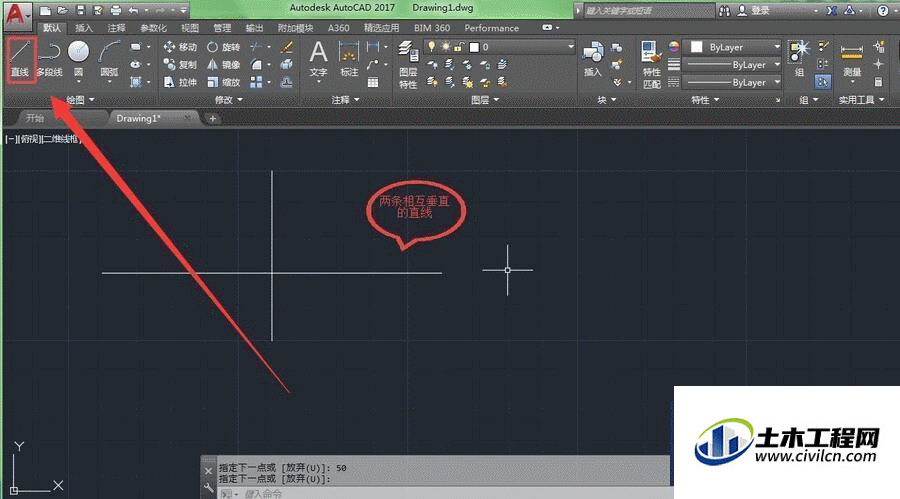
Task: Click the Array tool icon
Action: 256,82
